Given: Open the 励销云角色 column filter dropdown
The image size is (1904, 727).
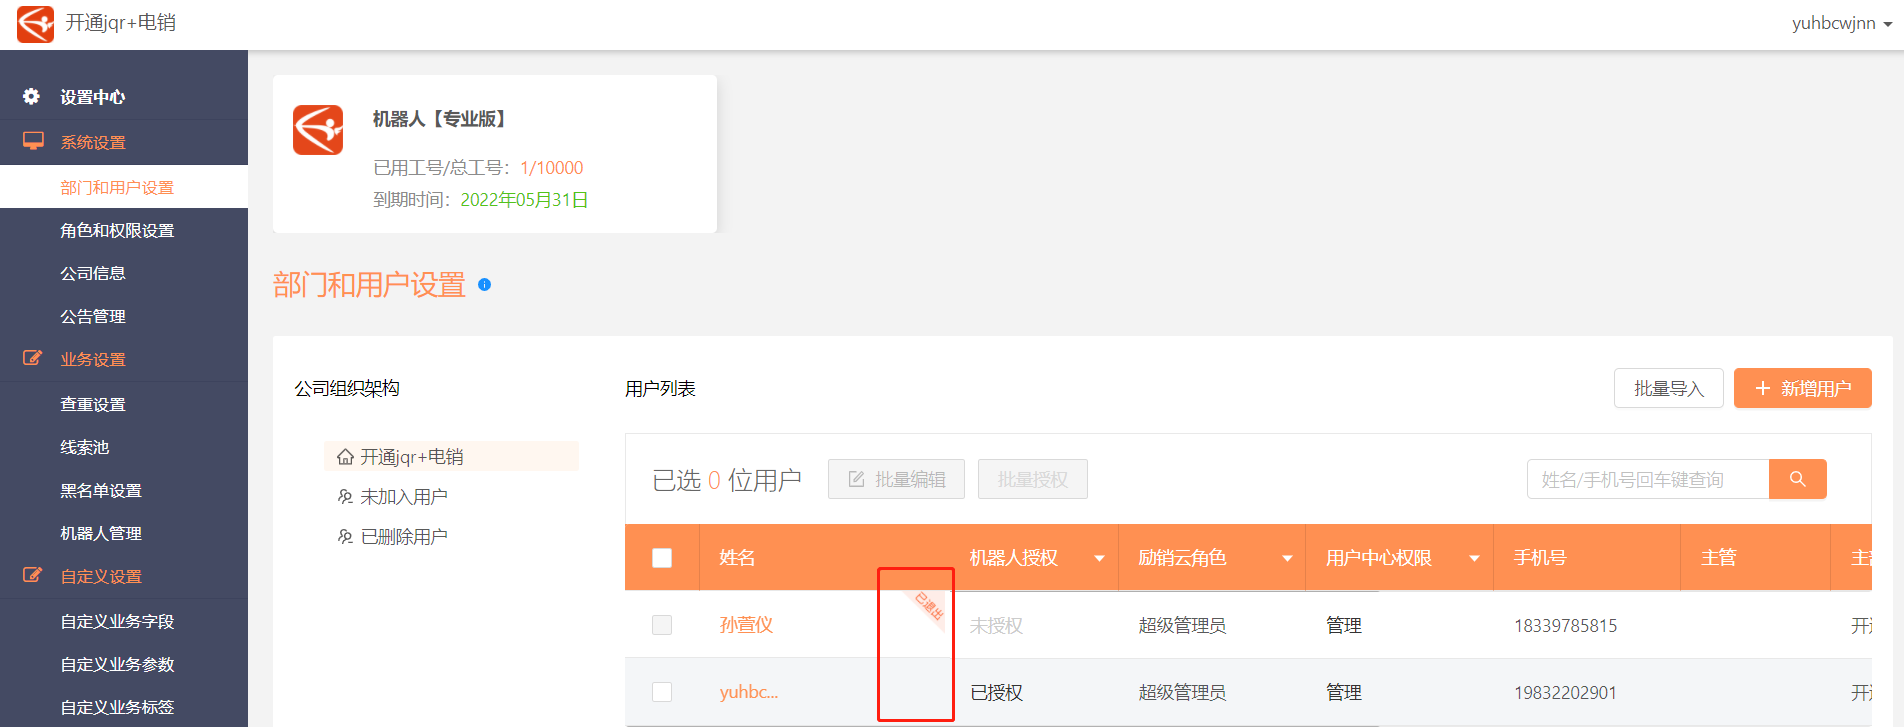Looking at the screenshot, I should pos(1287,558).
